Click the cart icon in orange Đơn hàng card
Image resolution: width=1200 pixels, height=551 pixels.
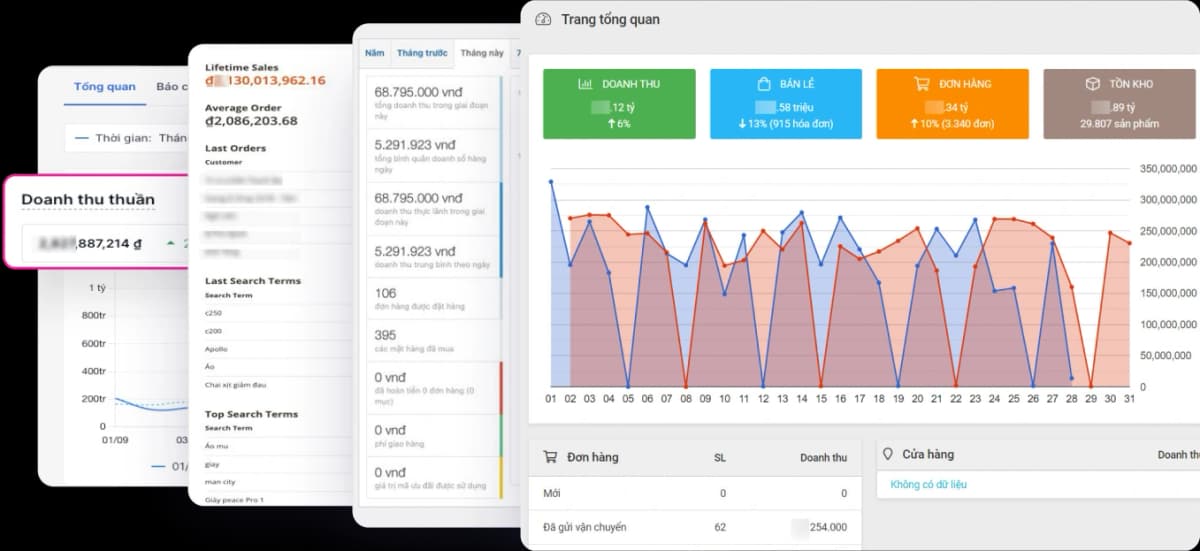tap(922, 84)
